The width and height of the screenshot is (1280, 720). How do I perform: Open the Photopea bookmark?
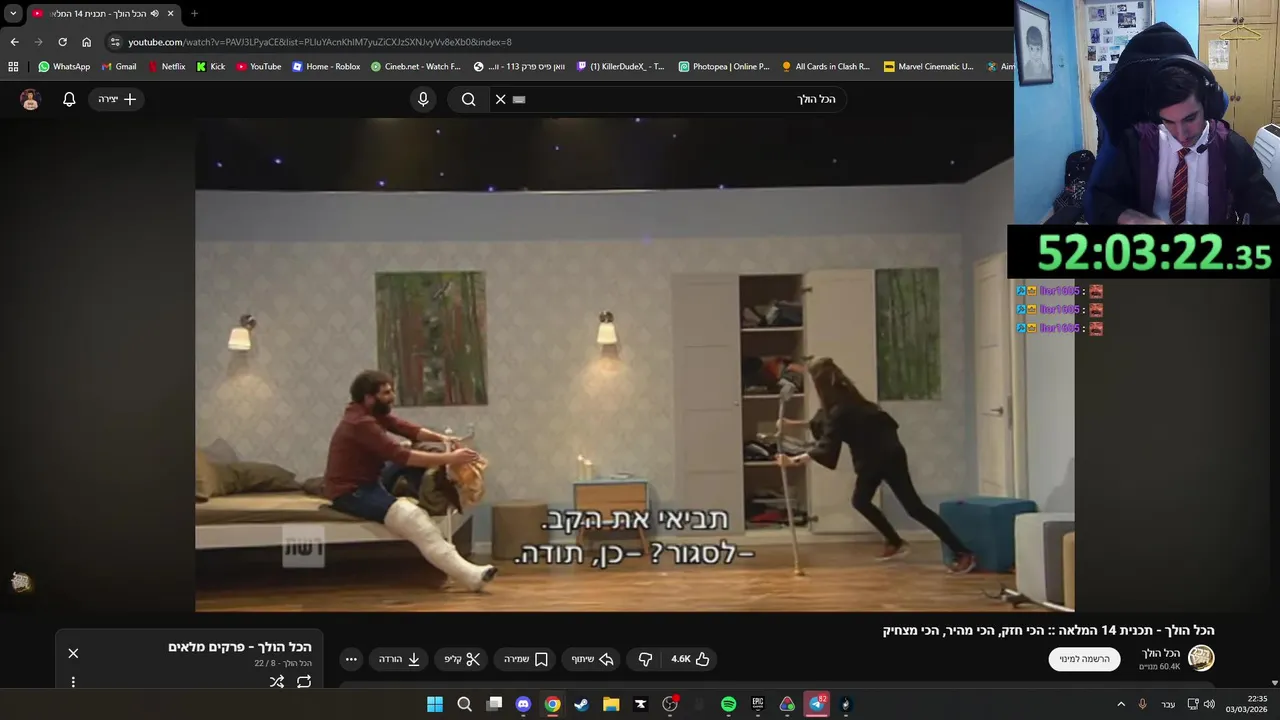click(724, 67)
